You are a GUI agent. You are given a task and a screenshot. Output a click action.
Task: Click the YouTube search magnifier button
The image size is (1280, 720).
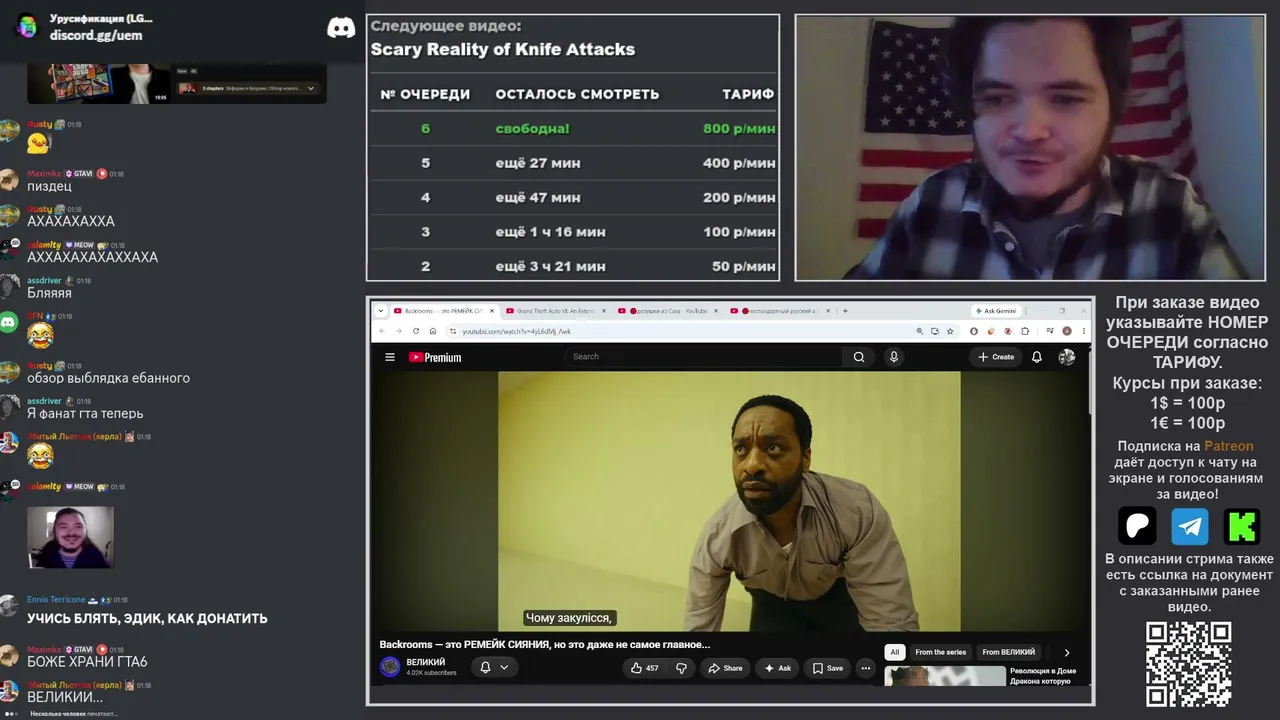click(859, 357)
